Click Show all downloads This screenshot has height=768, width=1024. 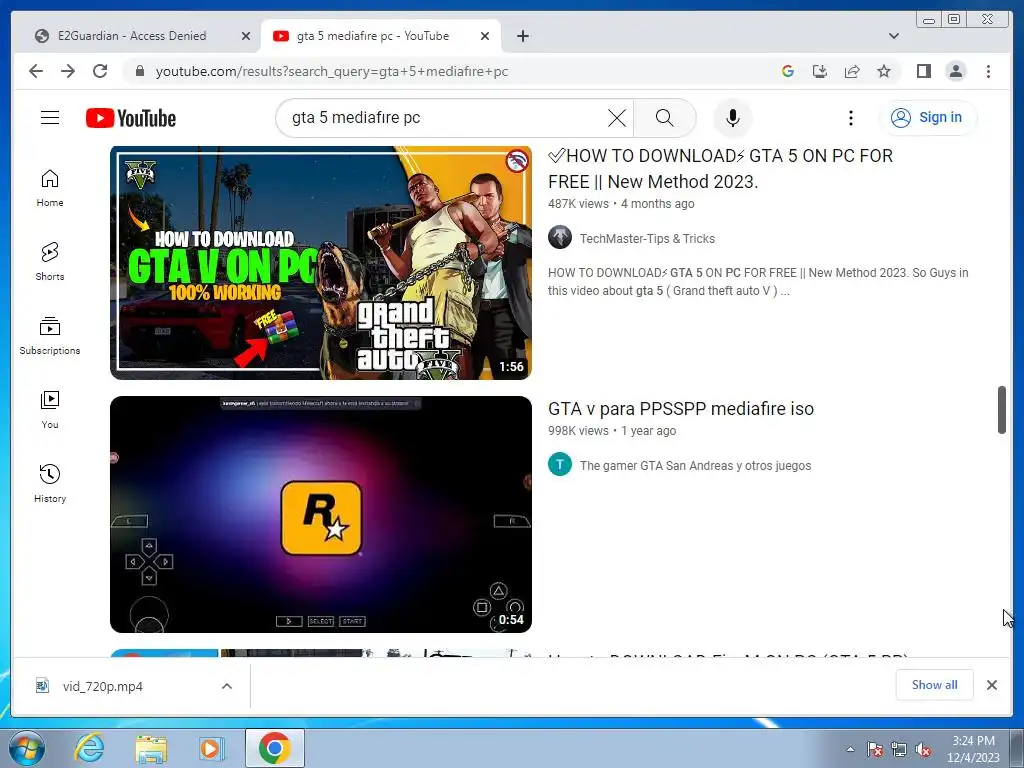[x=935, y=684]
